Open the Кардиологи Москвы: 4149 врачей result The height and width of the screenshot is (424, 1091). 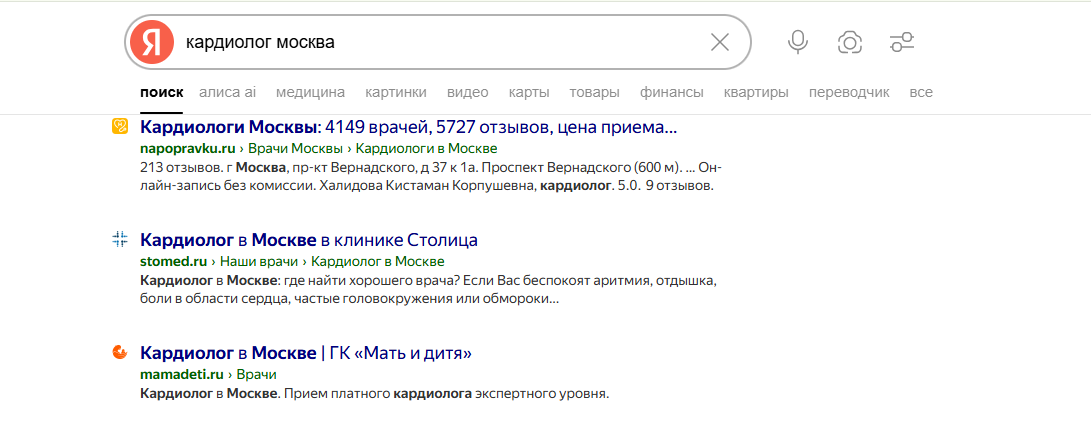[x=408, y=127]
